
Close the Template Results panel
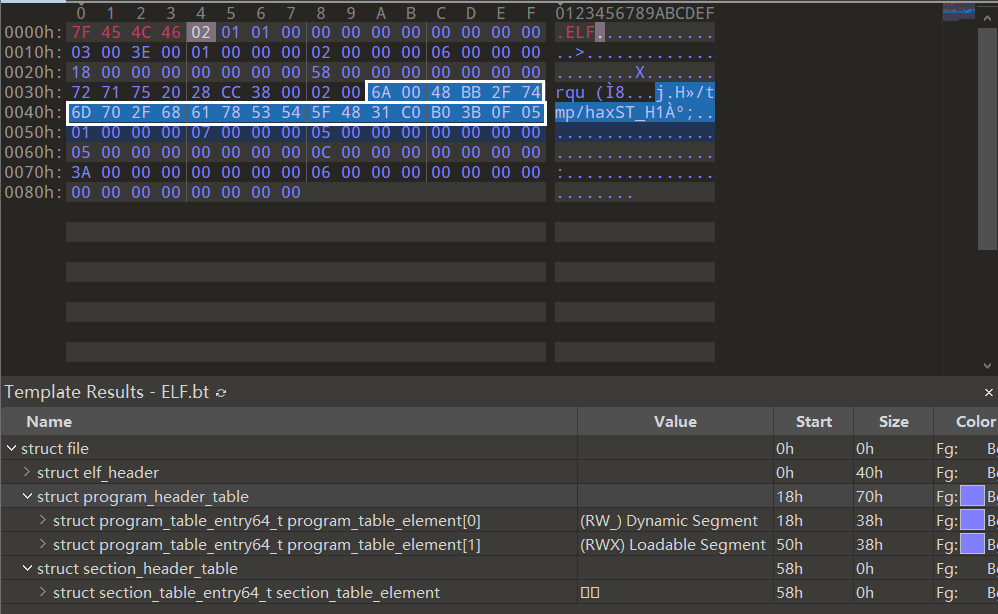click(x=988, y=393)
